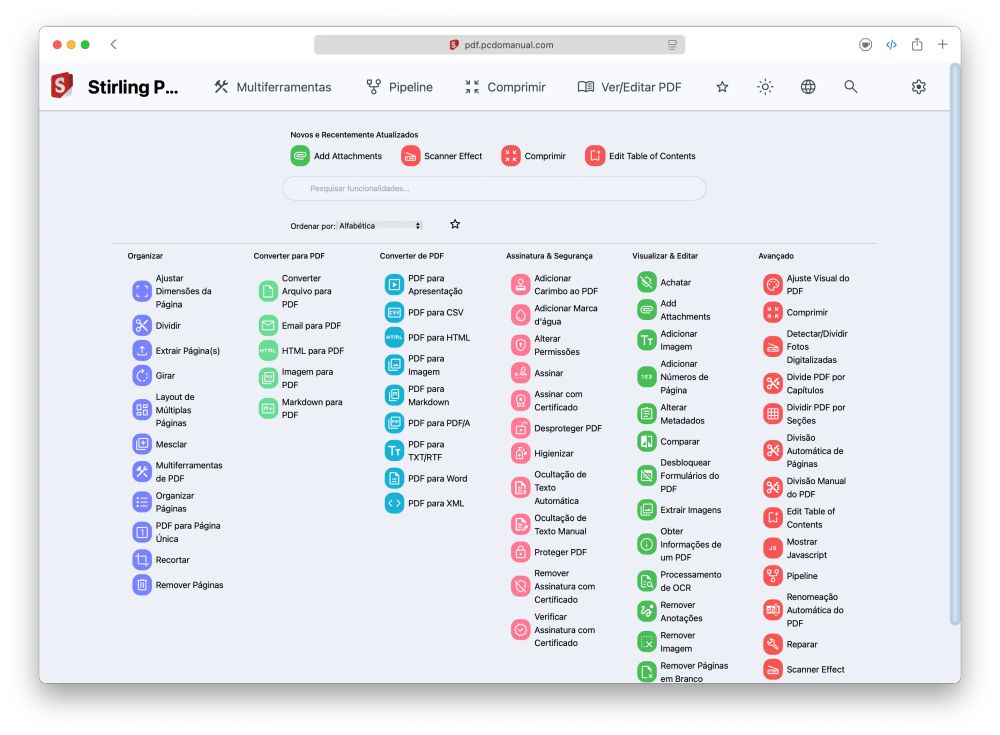Open Scanner Effect in recently updated row

pyautogui.click(x=441, y=156)
